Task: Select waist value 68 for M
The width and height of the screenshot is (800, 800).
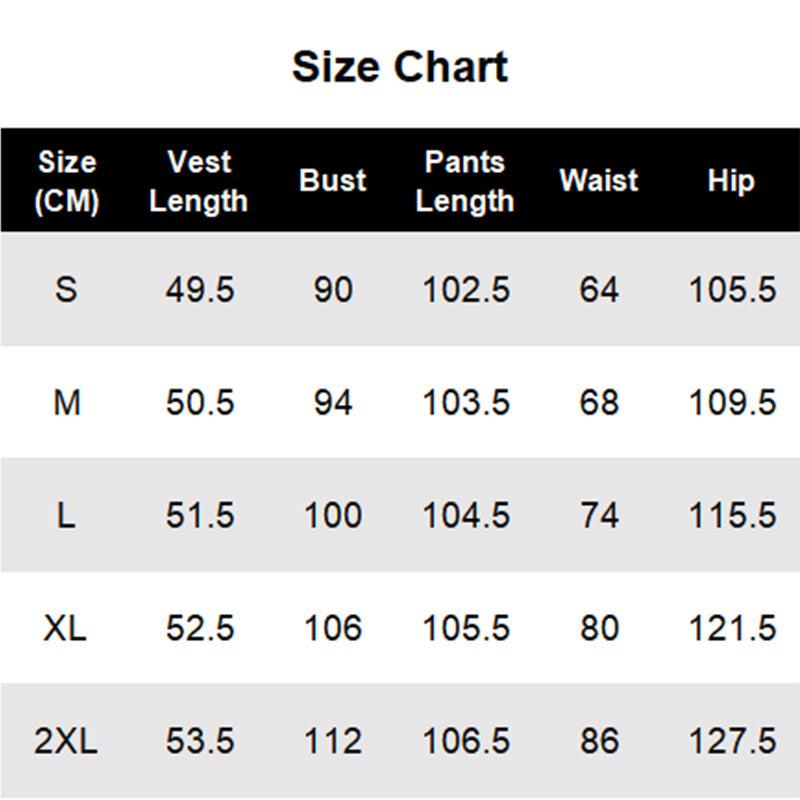Action: (599, 403)
